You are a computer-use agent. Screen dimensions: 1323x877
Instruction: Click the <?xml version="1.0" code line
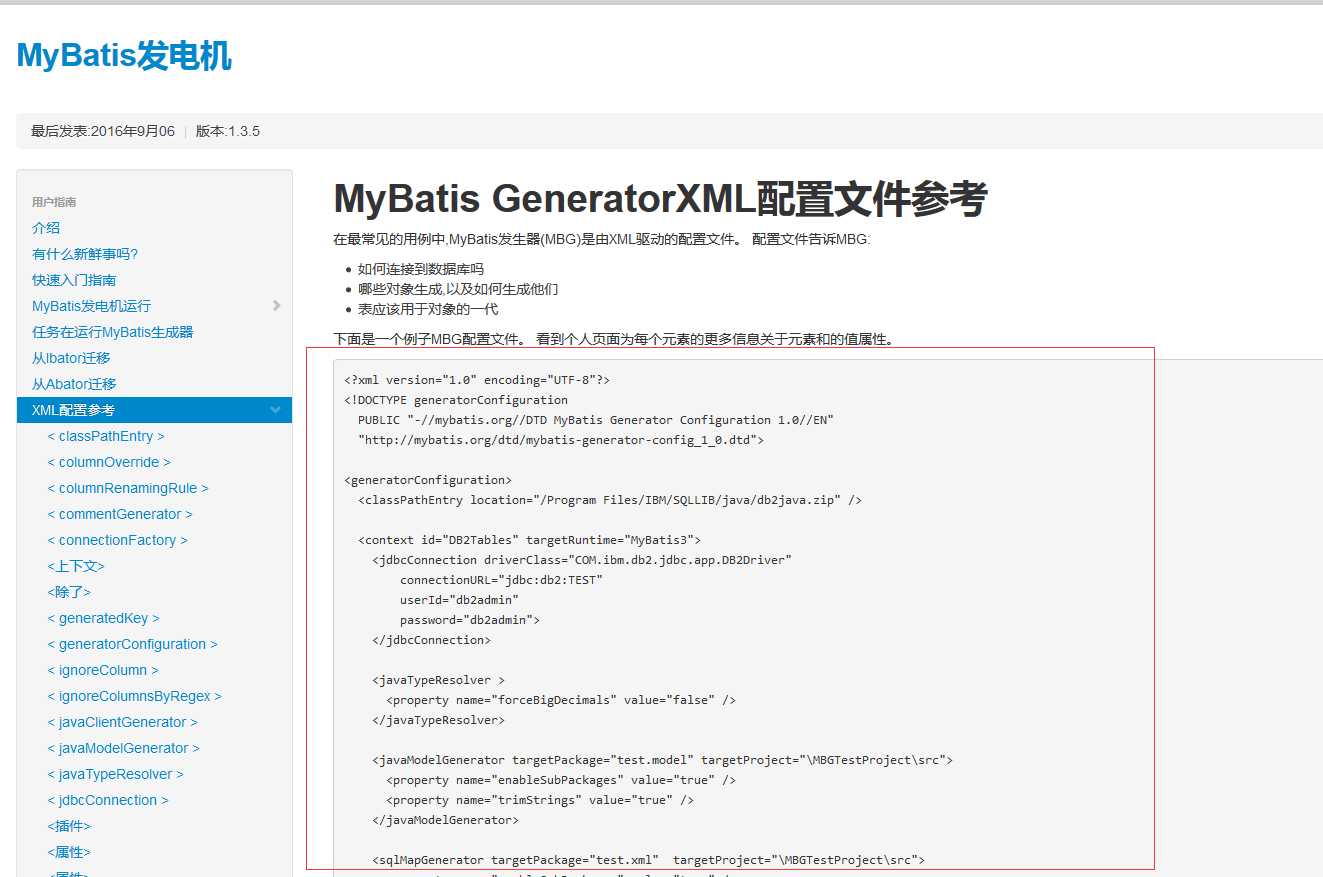pyautogui.click(x=477, y=380)
